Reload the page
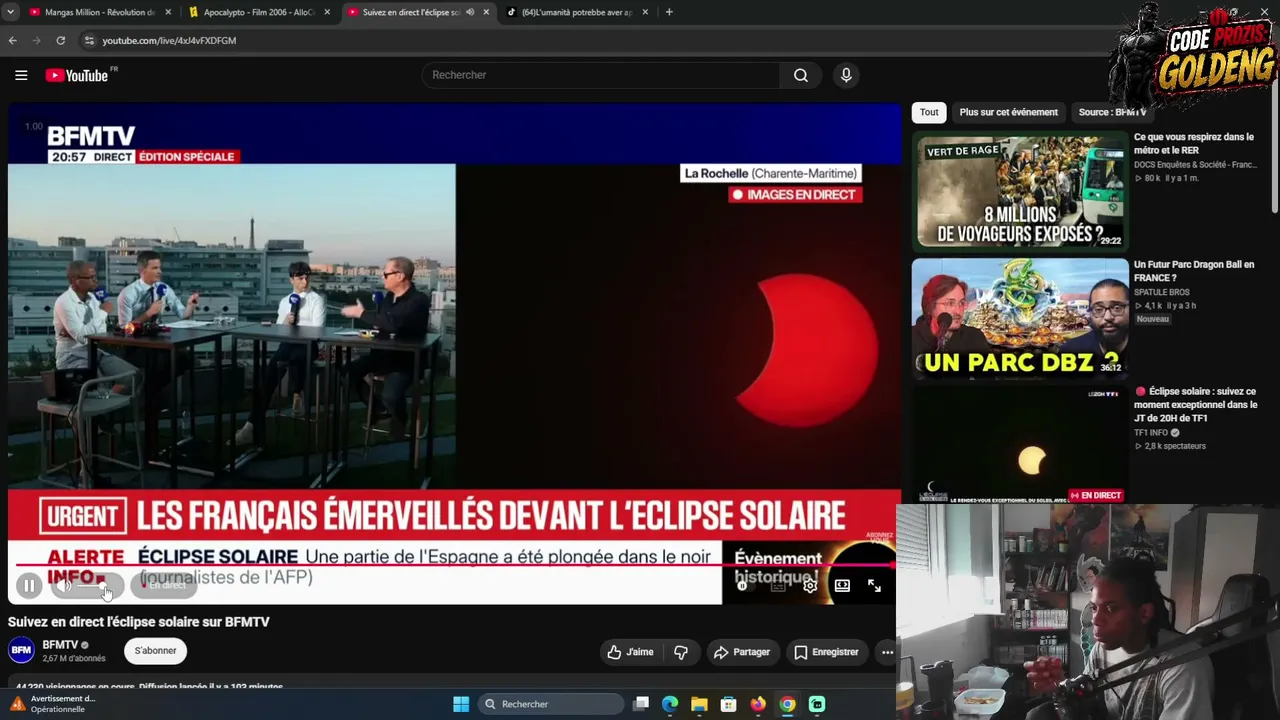1280x720 pixels. [60, 40]
